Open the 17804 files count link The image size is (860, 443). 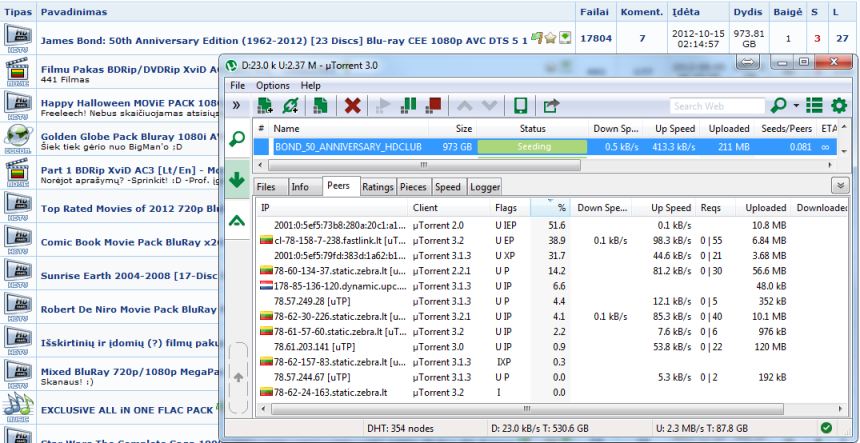coord(596,38)
